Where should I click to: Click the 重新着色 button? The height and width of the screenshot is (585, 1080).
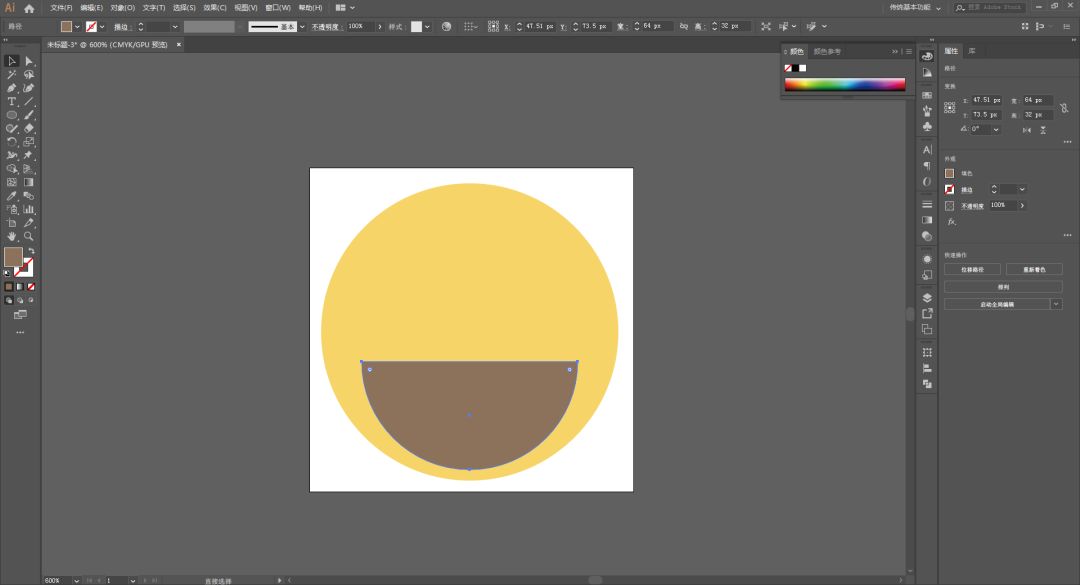point(1034,269)
